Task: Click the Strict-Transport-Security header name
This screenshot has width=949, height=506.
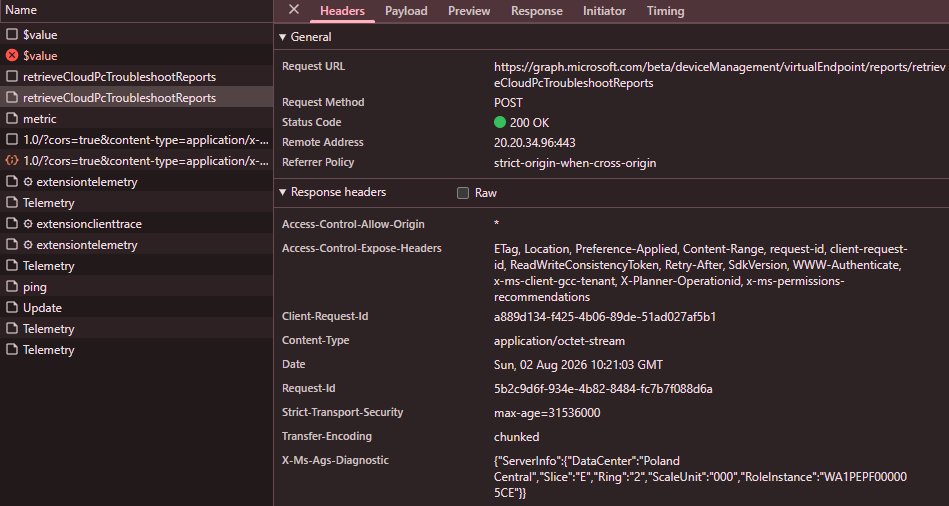Action: point(343,412)
